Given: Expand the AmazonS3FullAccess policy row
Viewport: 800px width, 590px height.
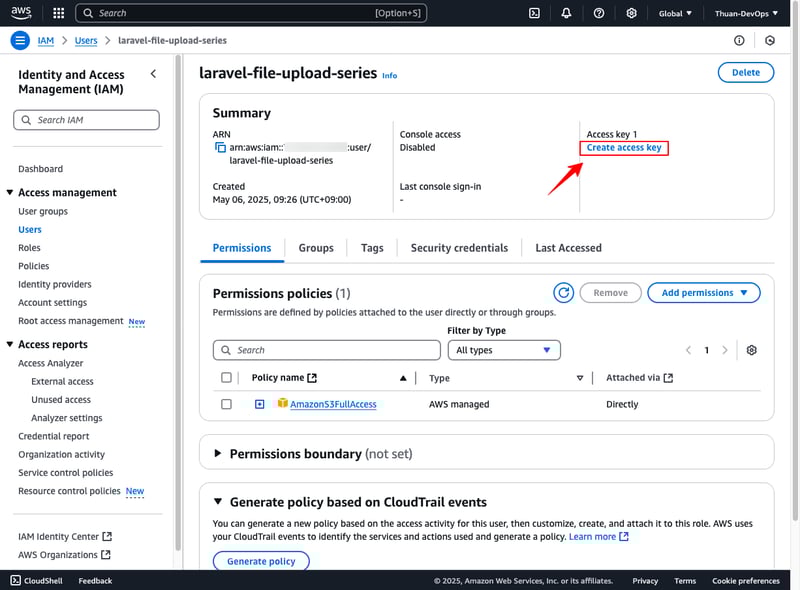Looking at the screenshot, I should (259, 404).
